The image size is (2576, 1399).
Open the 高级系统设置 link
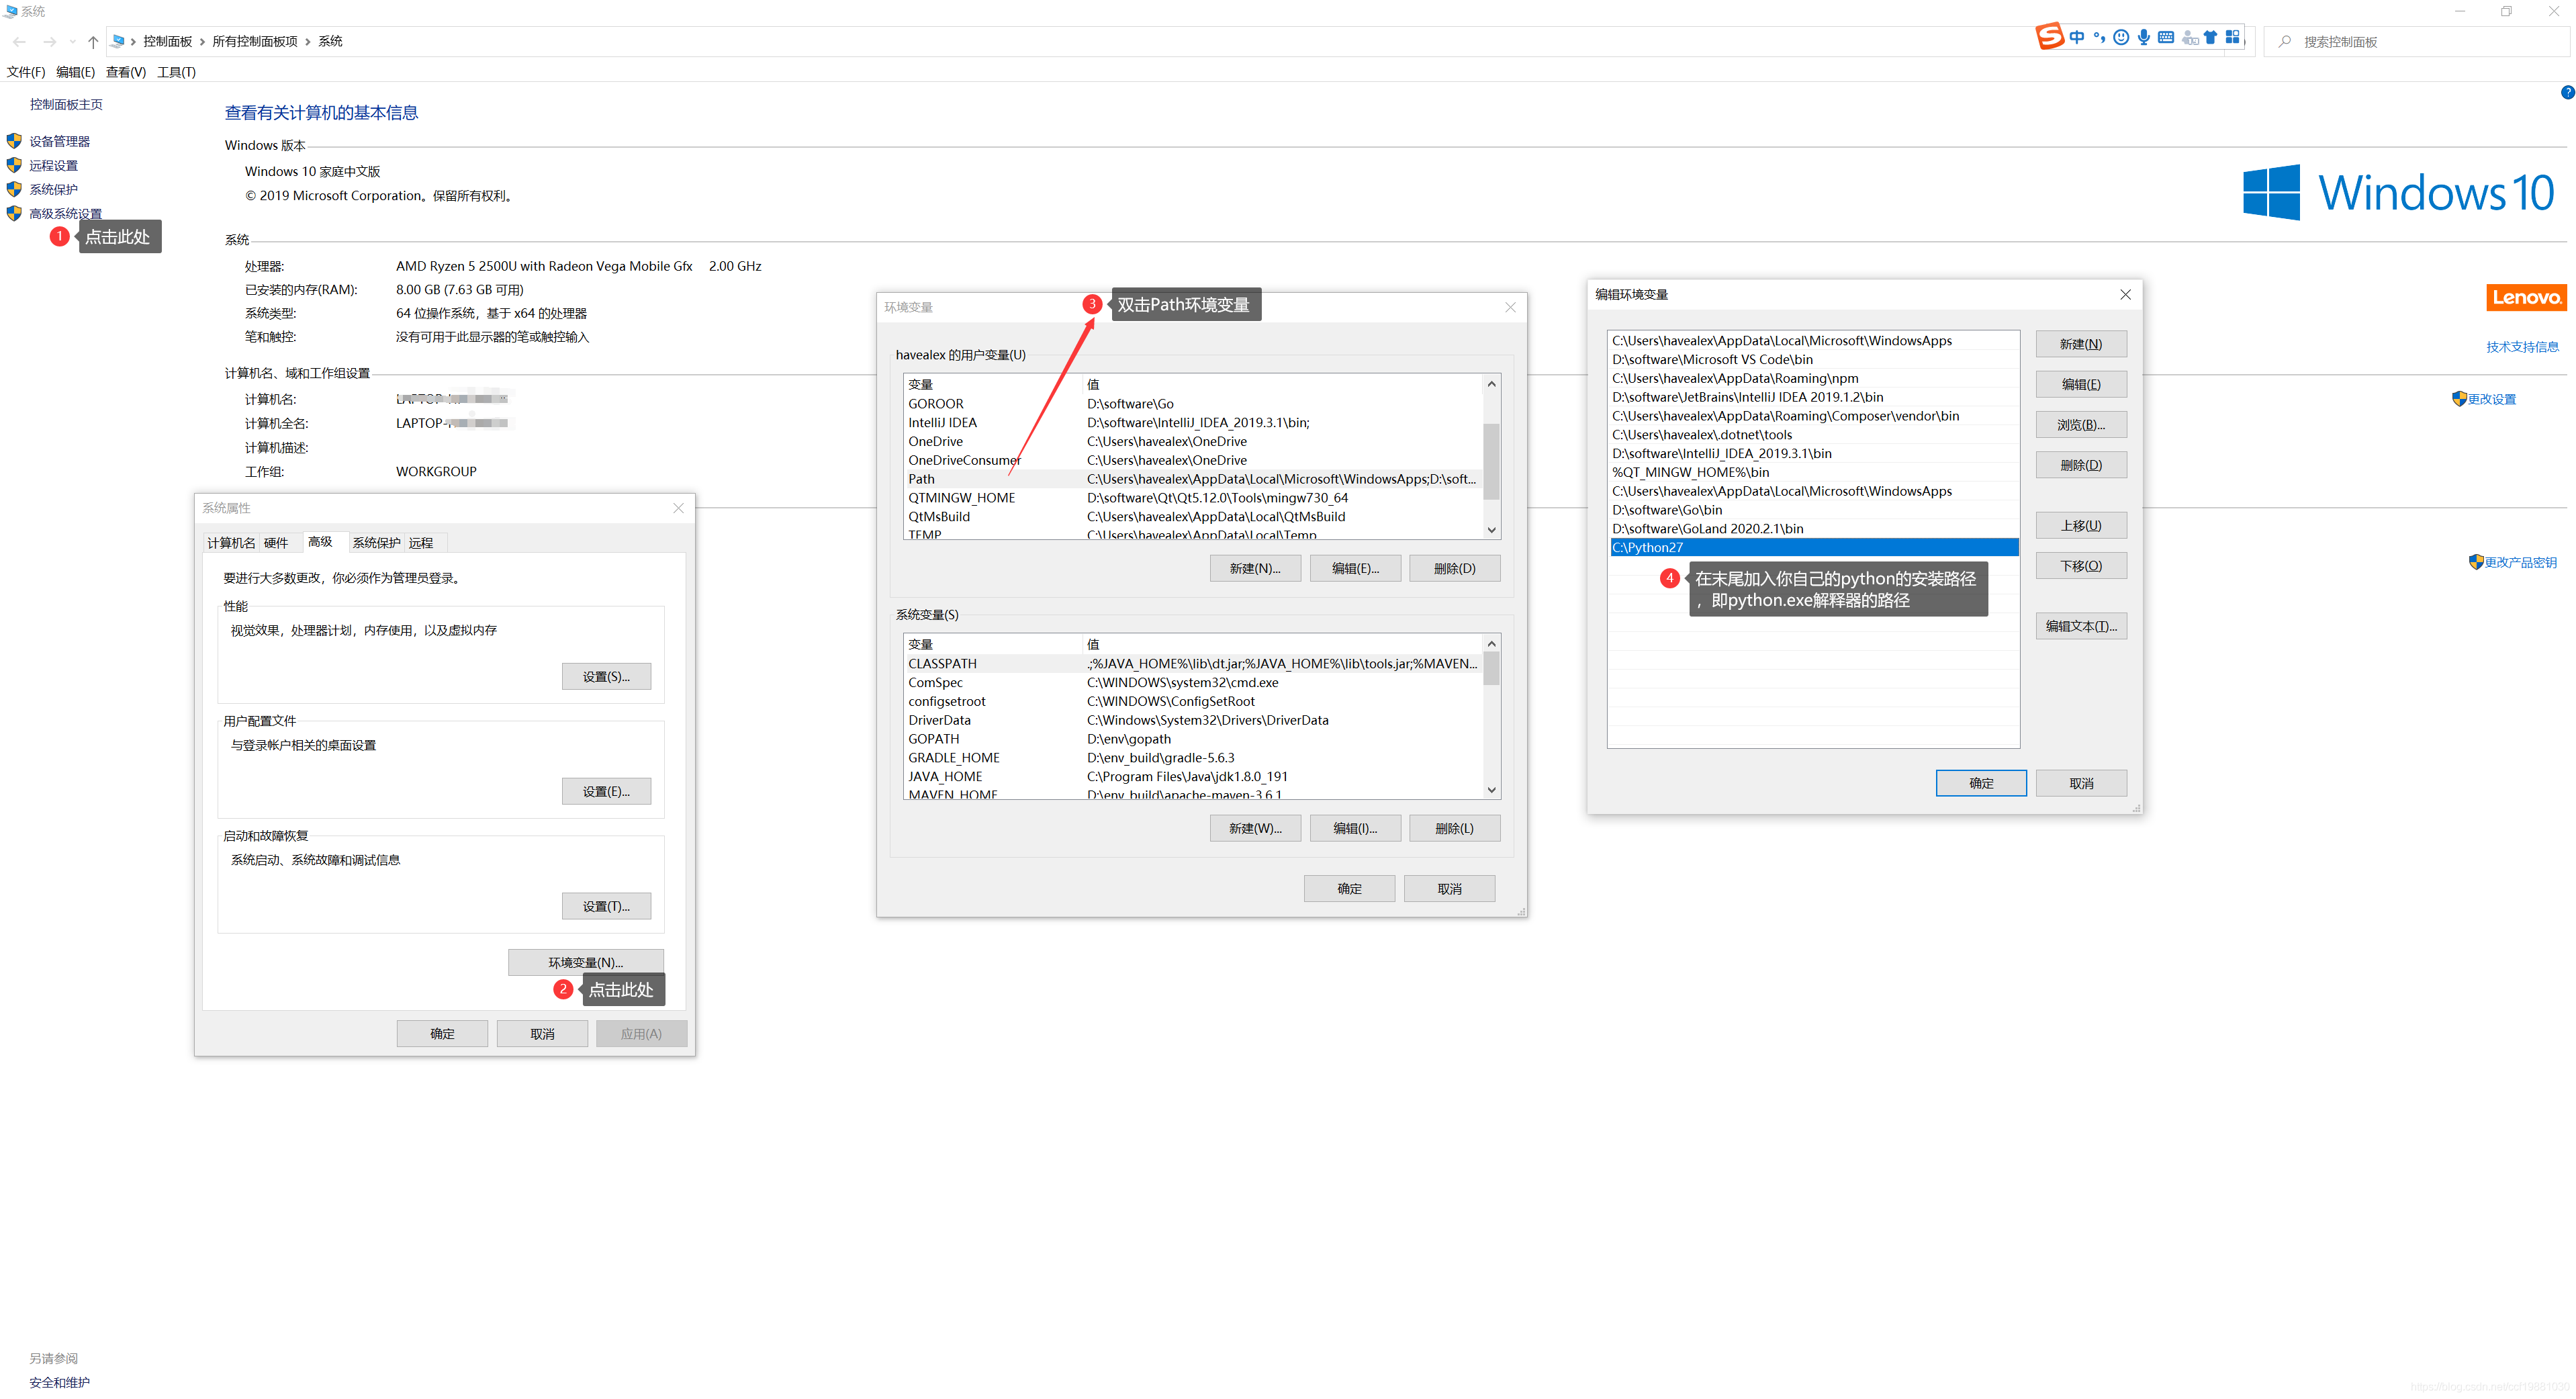point(65,214)
